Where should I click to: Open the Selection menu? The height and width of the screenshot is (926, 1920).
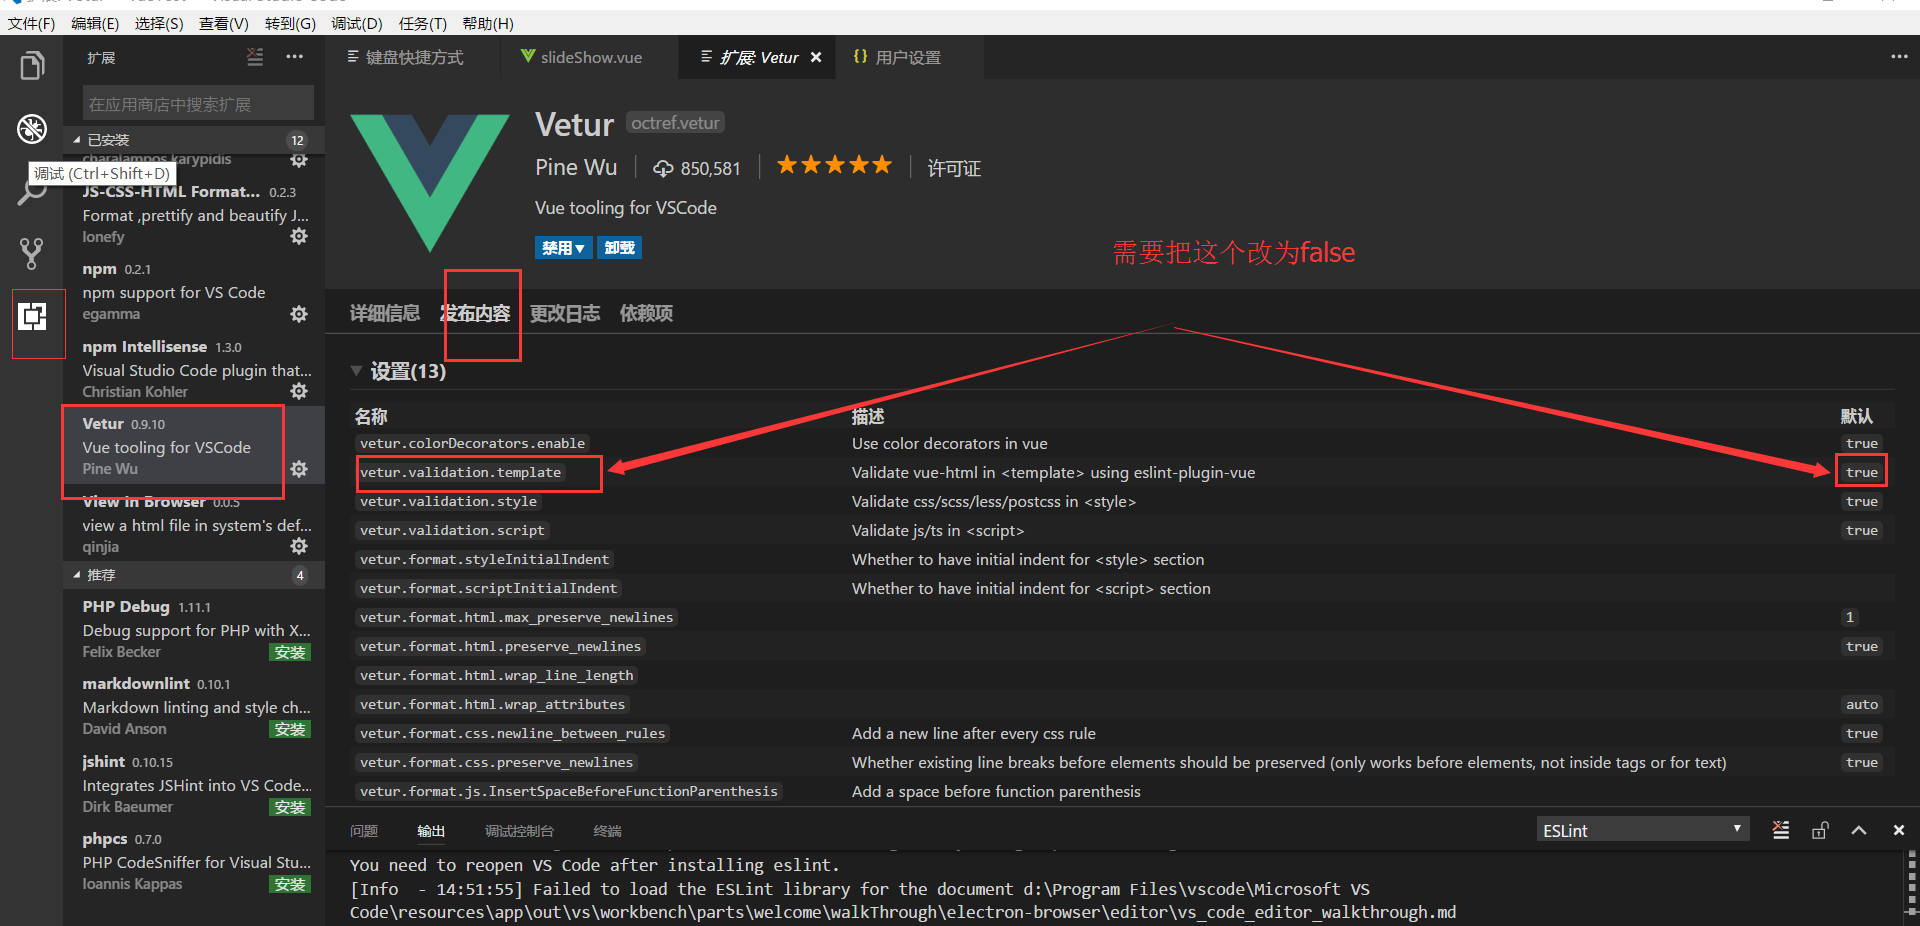pos(160,23)
